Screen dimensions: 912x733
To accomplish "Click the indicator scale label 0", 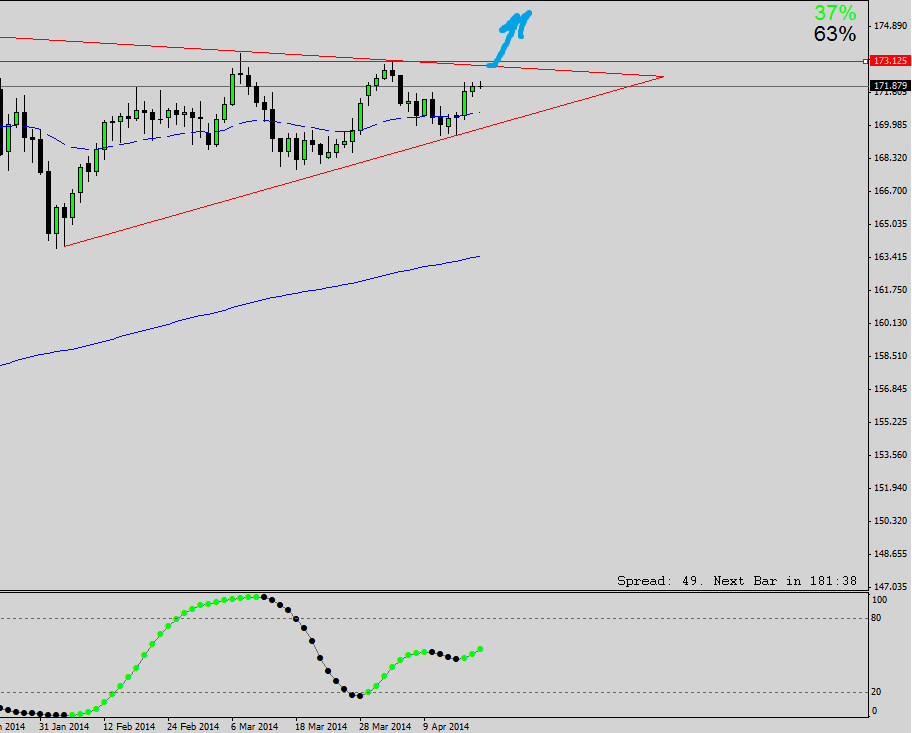I will click(875, 711).
